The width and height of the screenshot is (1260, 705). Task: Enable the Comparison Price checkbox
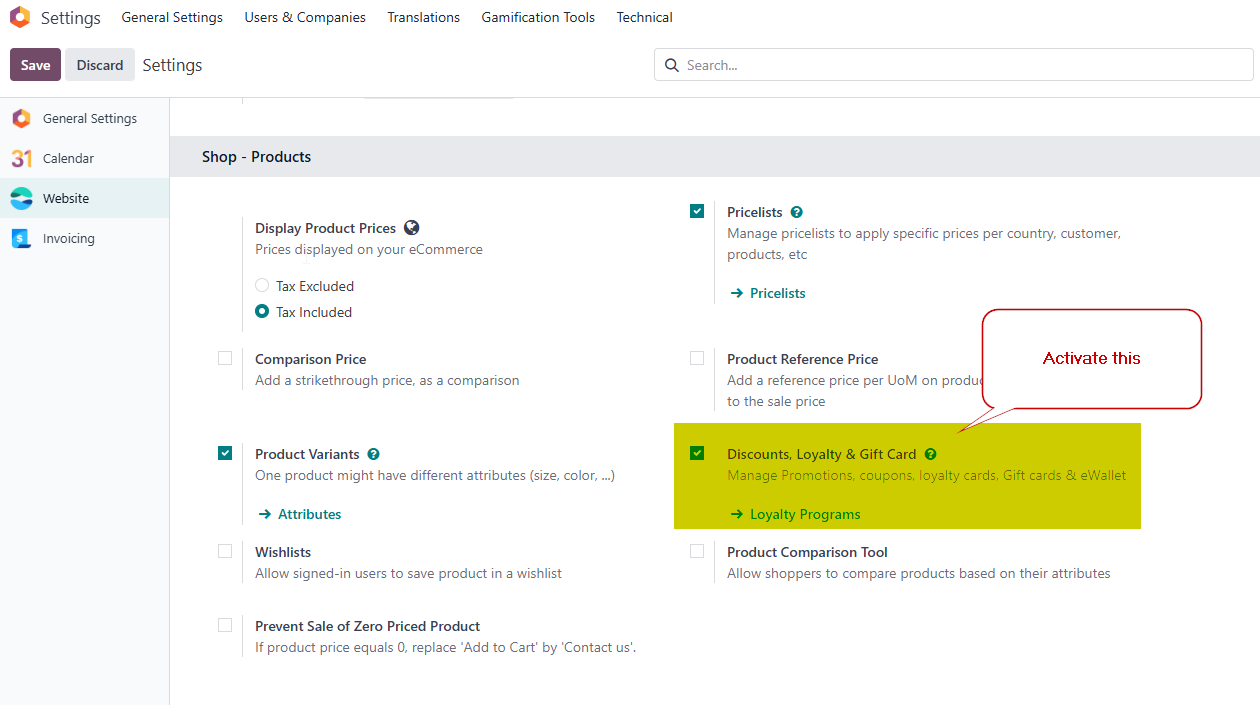[225, 359]
